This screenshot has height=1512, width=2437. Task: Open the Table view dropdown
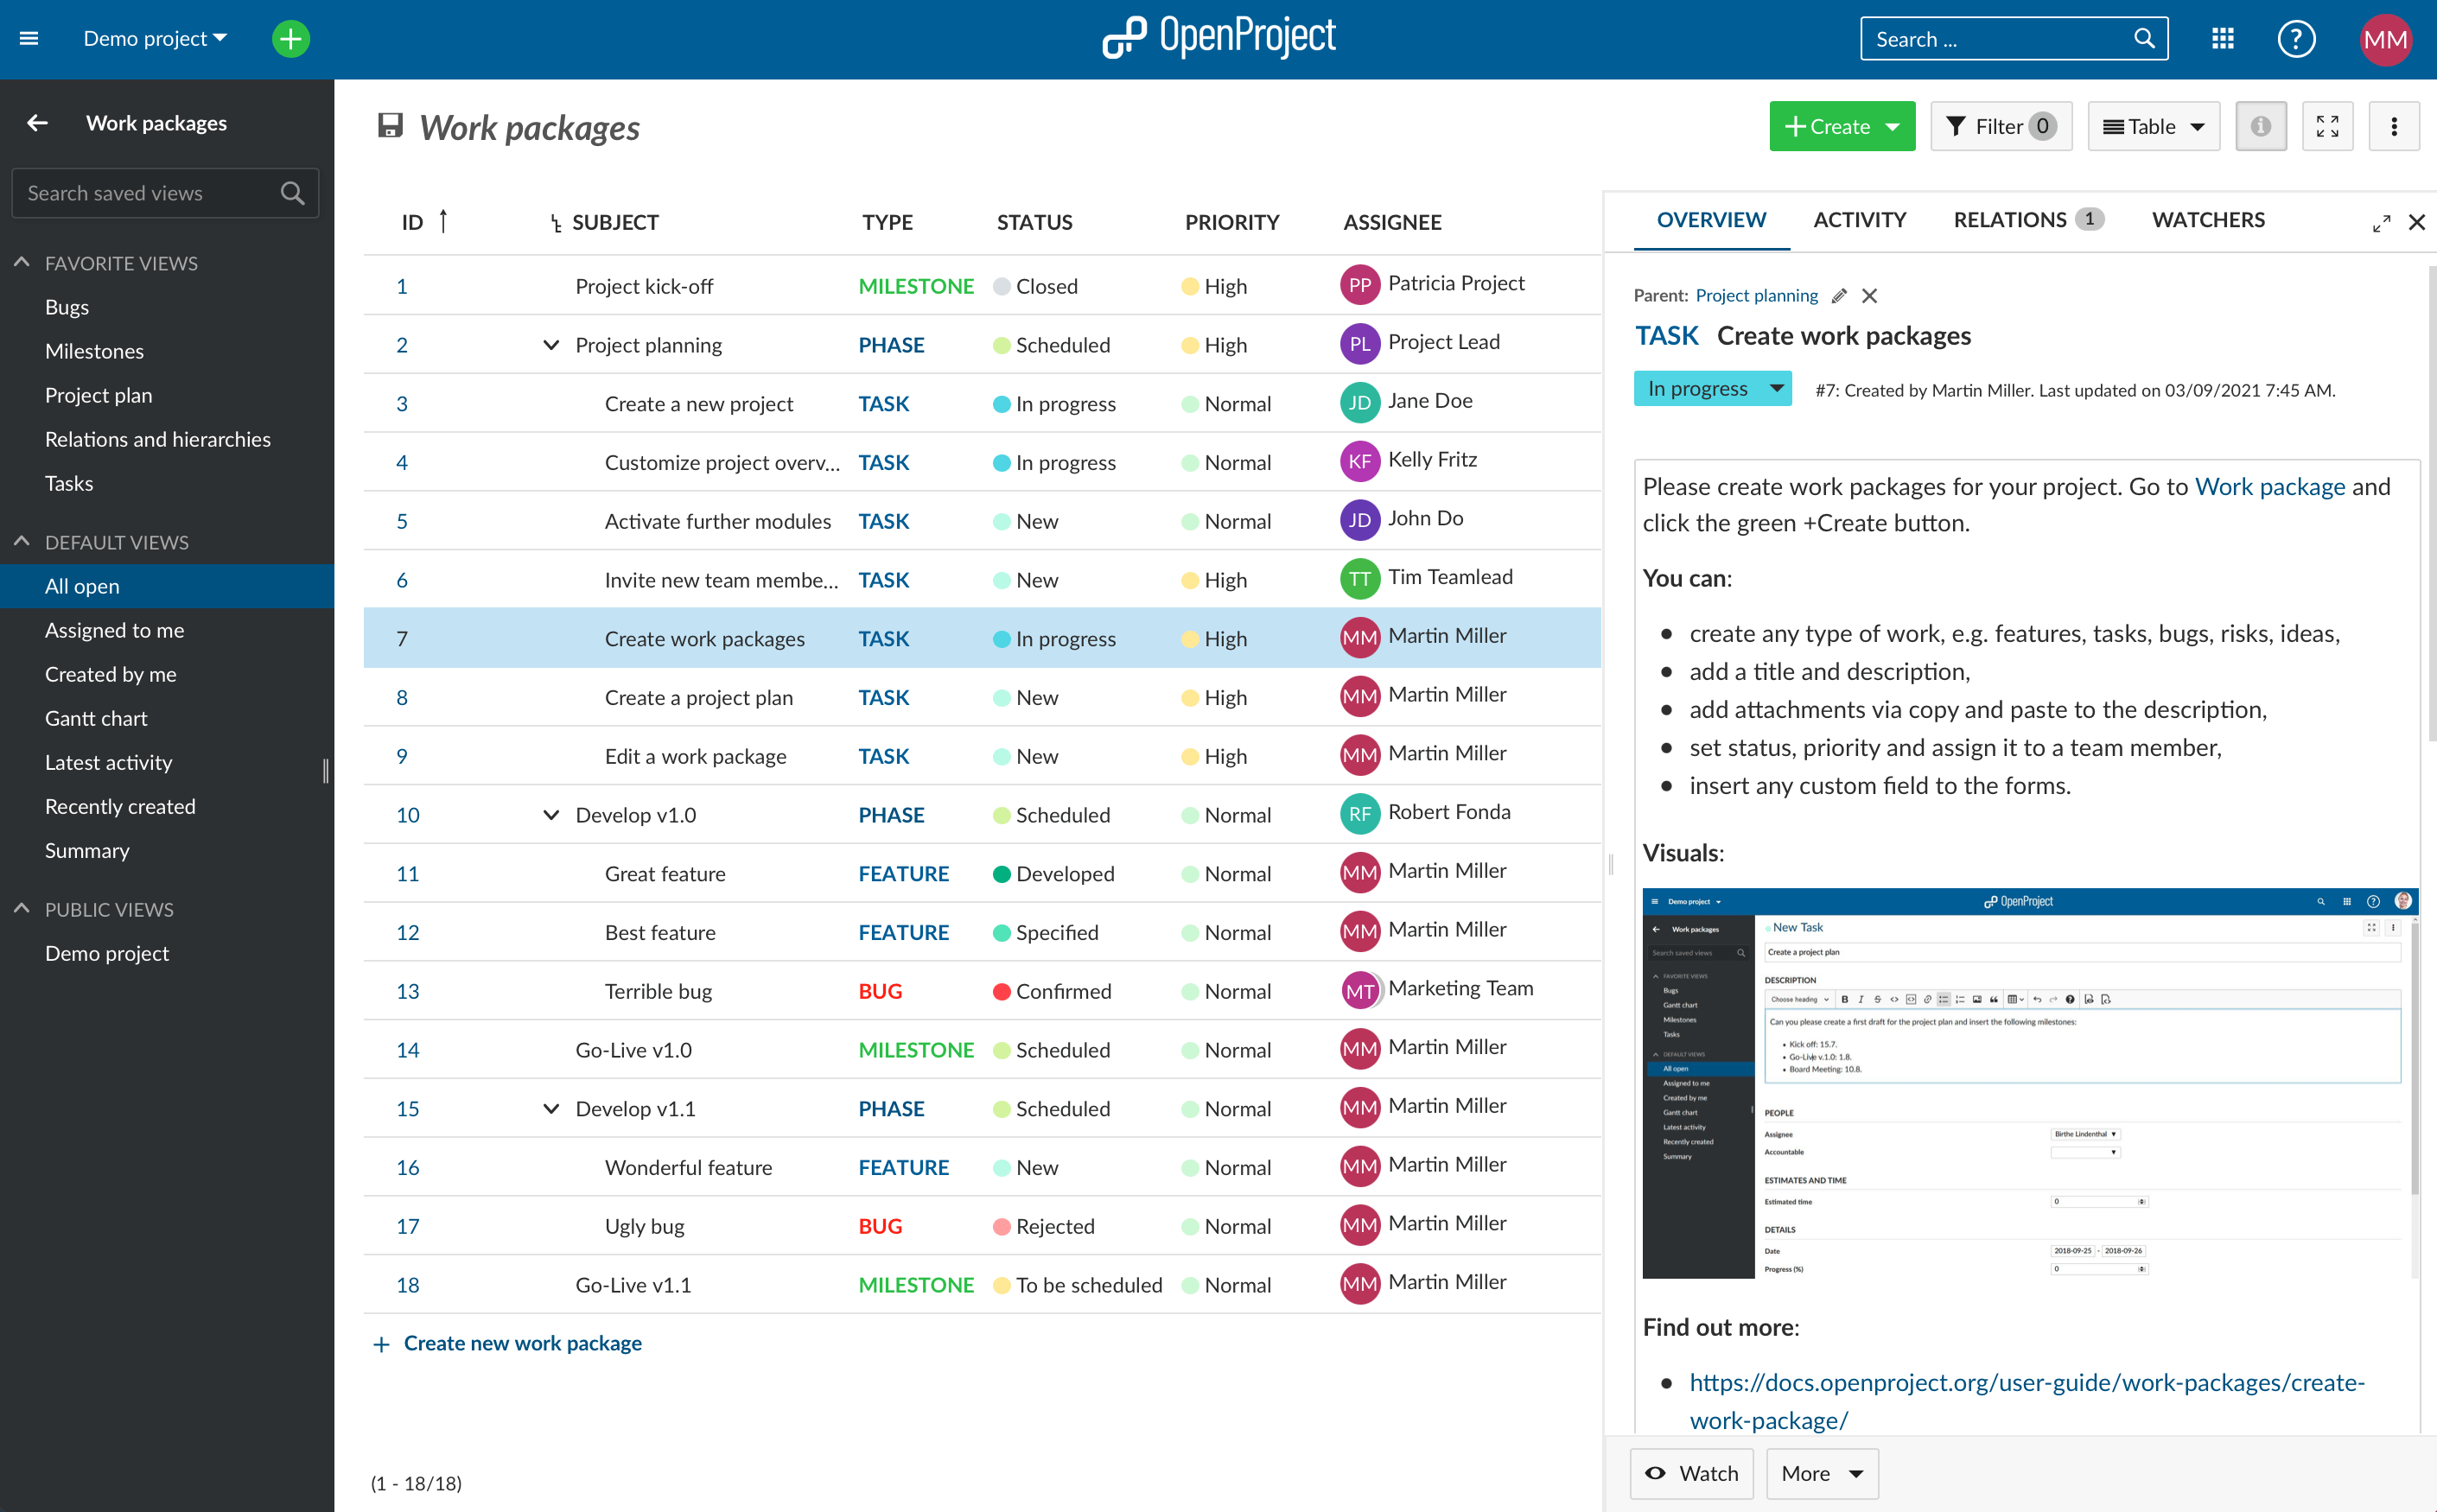pyautogui.click(x=2153, y=126)
